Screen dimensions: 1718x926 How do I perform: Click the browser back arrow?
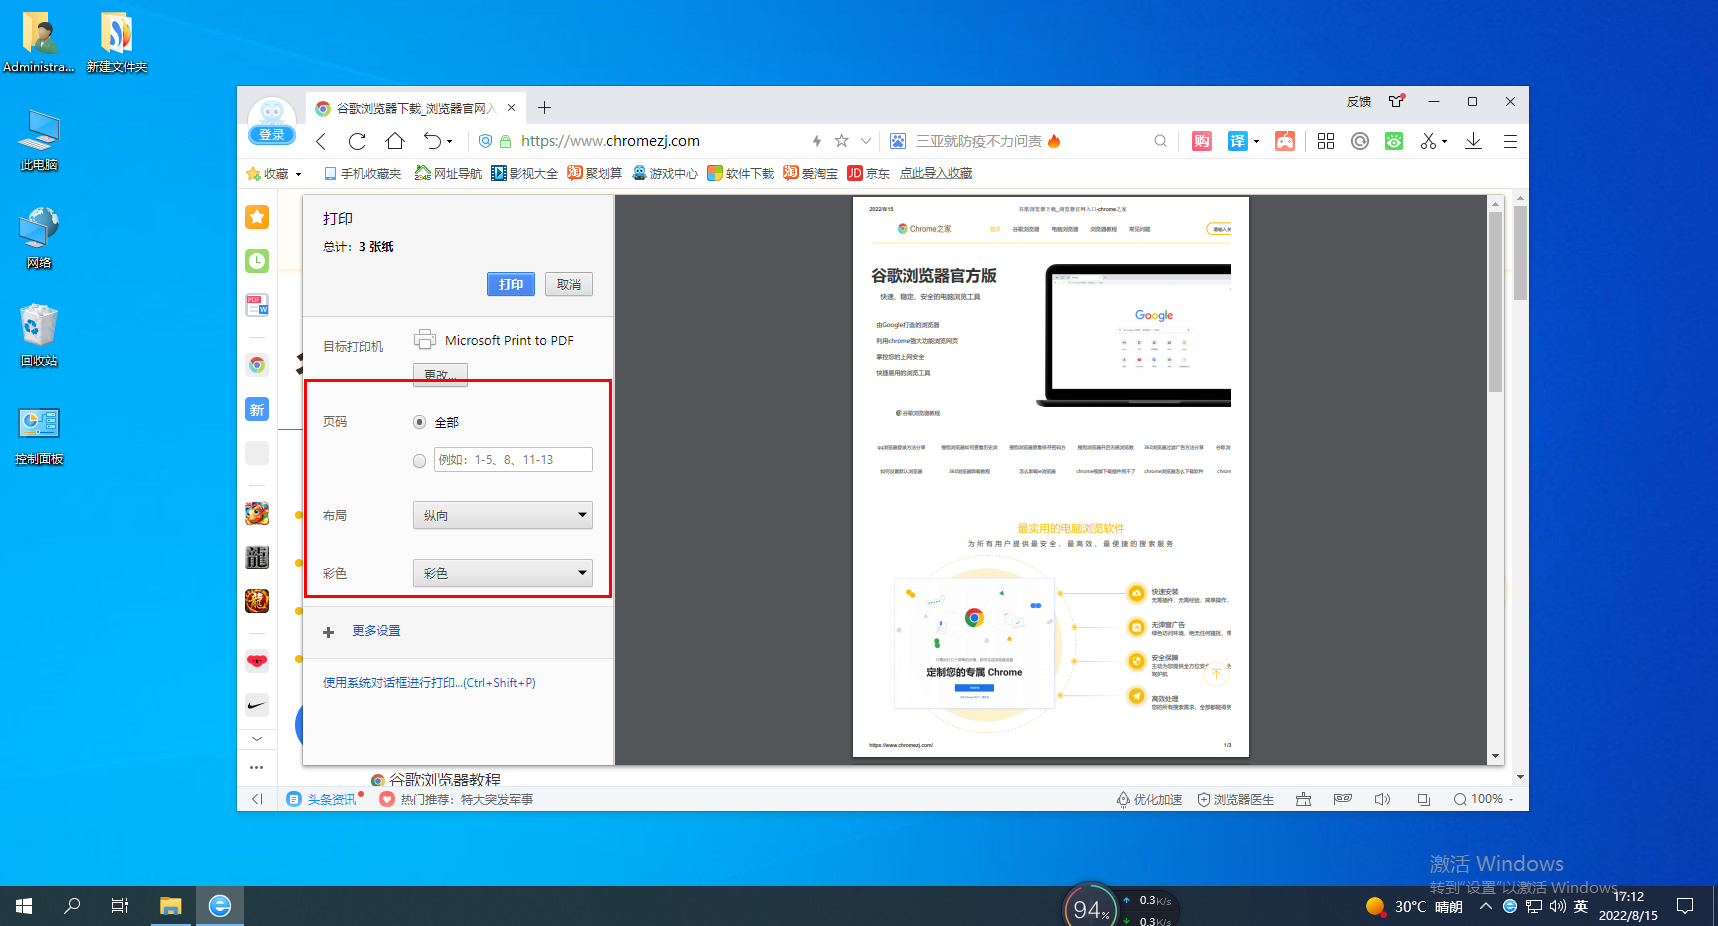click(321, 141)
